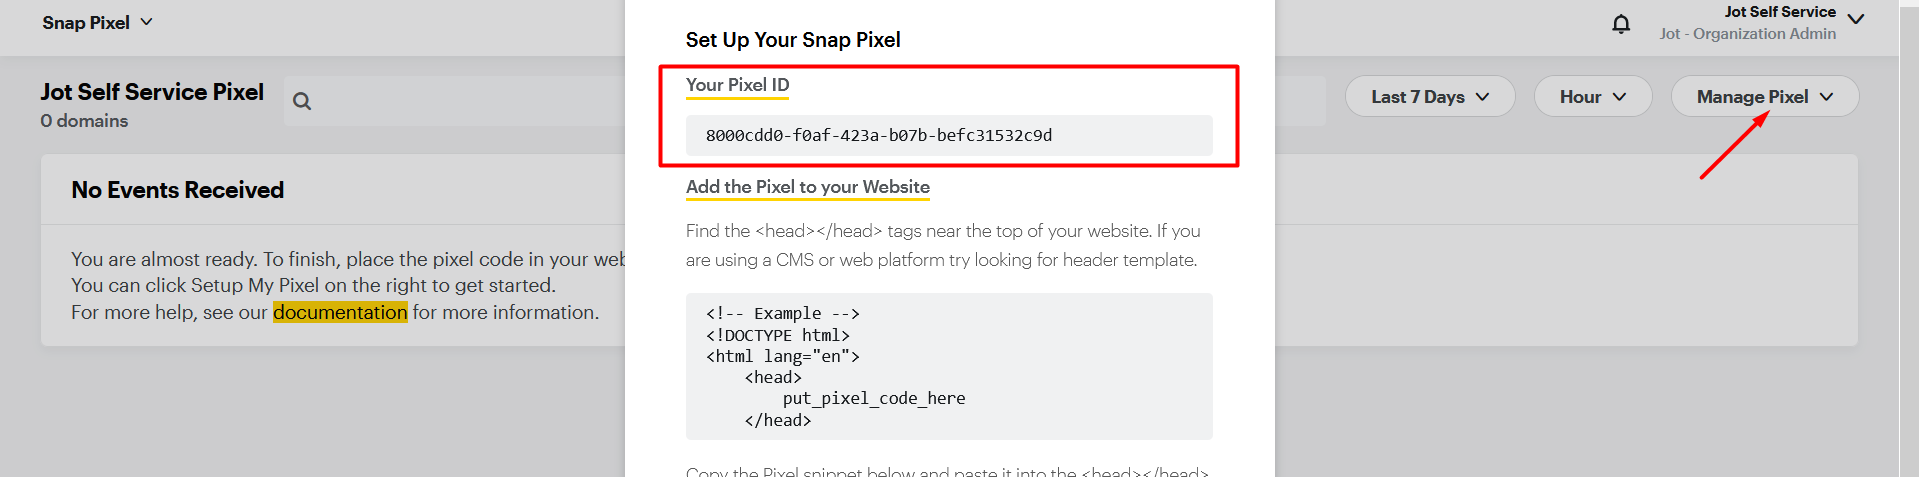Open the Last 7 Days date range dropdown
The height and width of the screenshot is (477, 1919).
[x=1430, y=96]
